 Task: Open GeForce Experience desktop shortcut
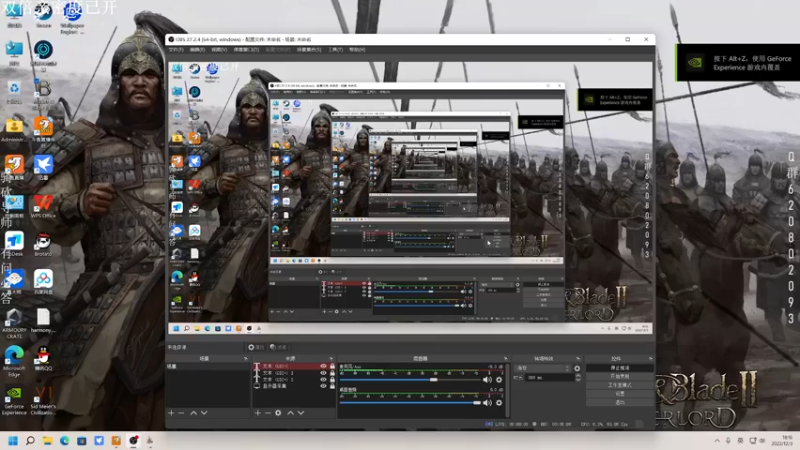[x=14, y=401]
